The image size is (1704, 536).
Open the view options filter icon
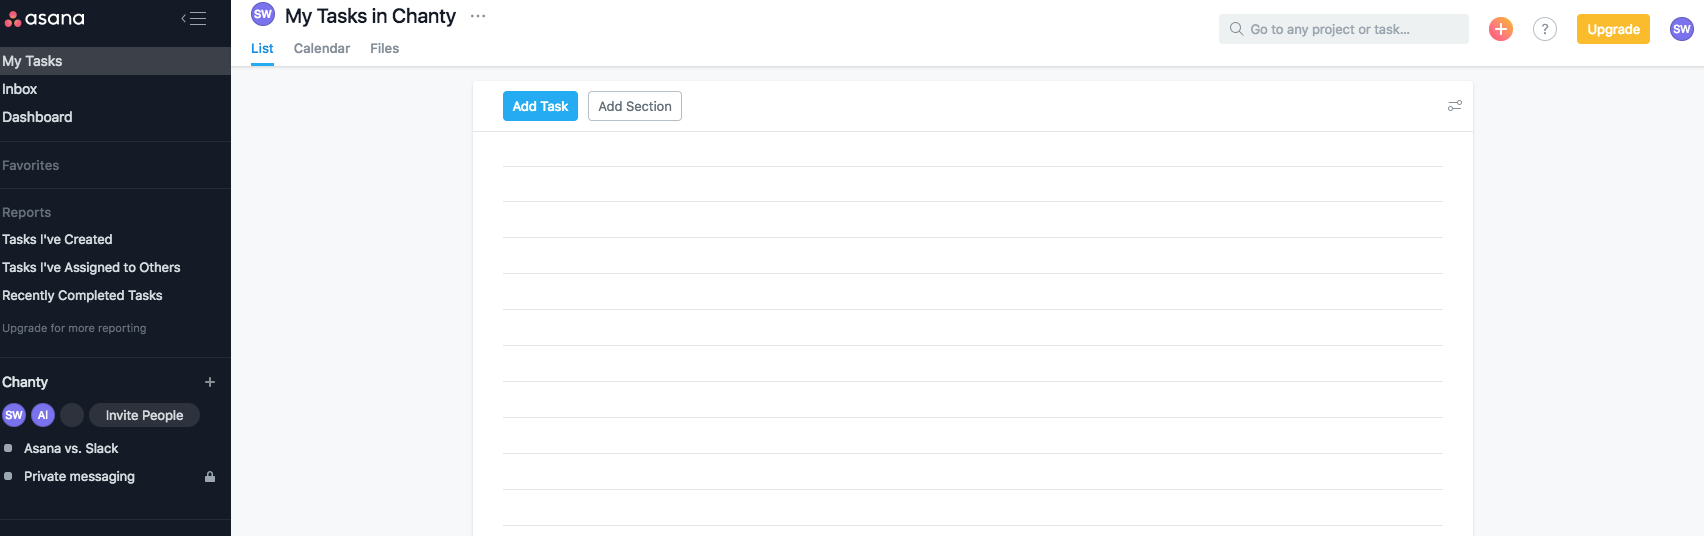pos(1455,105)
